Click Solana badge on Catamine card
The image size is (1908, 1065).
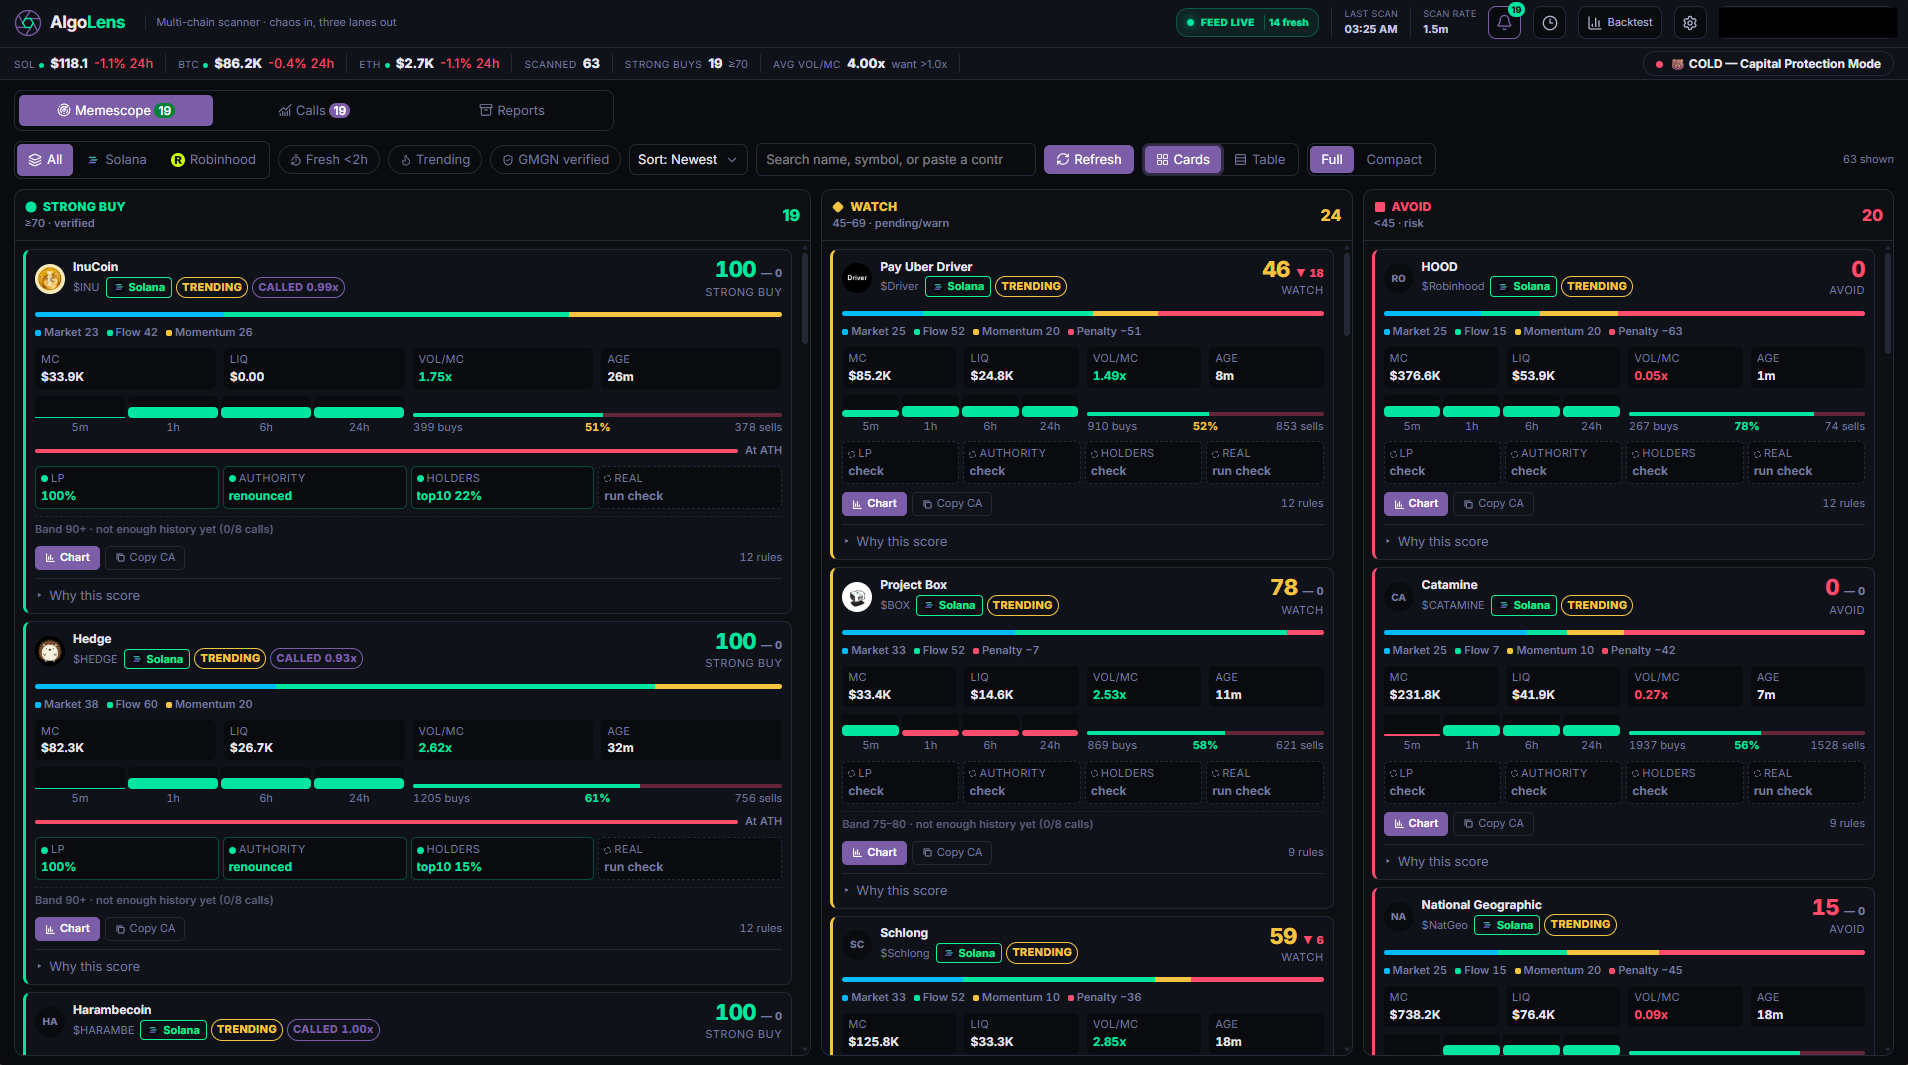coord(1524,605)
